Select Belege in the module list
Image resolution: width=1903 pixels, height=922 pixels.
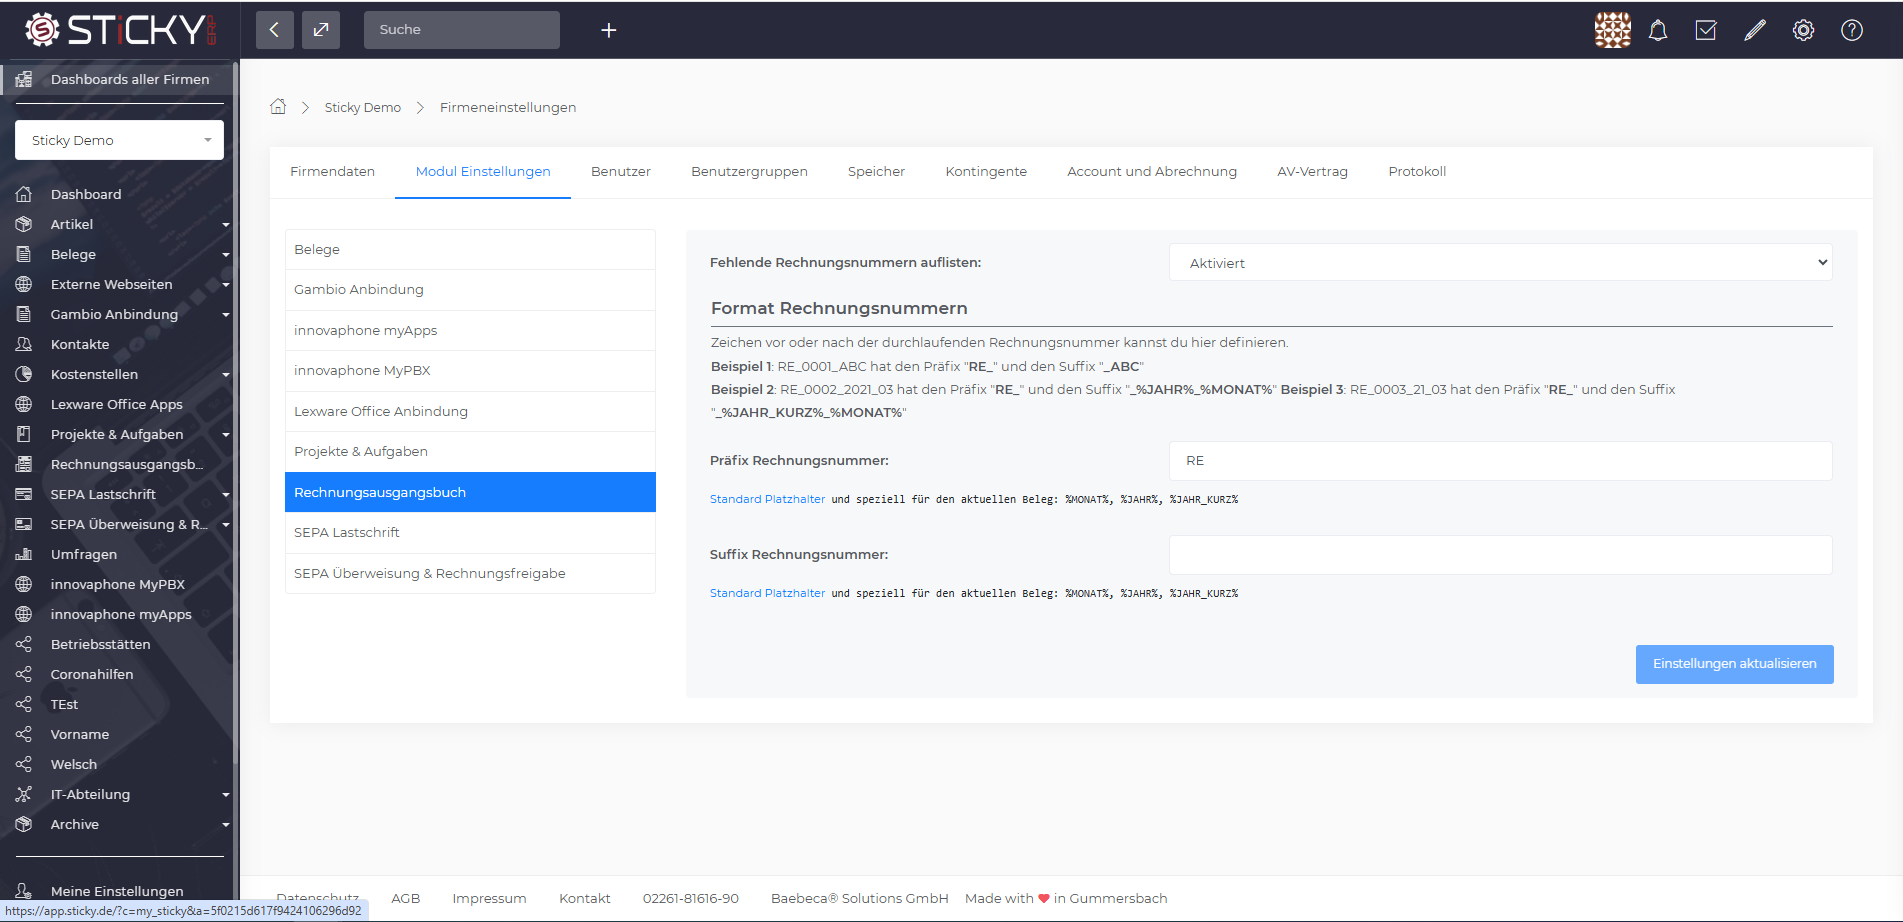pyautogui.click(x=470, y=250)
